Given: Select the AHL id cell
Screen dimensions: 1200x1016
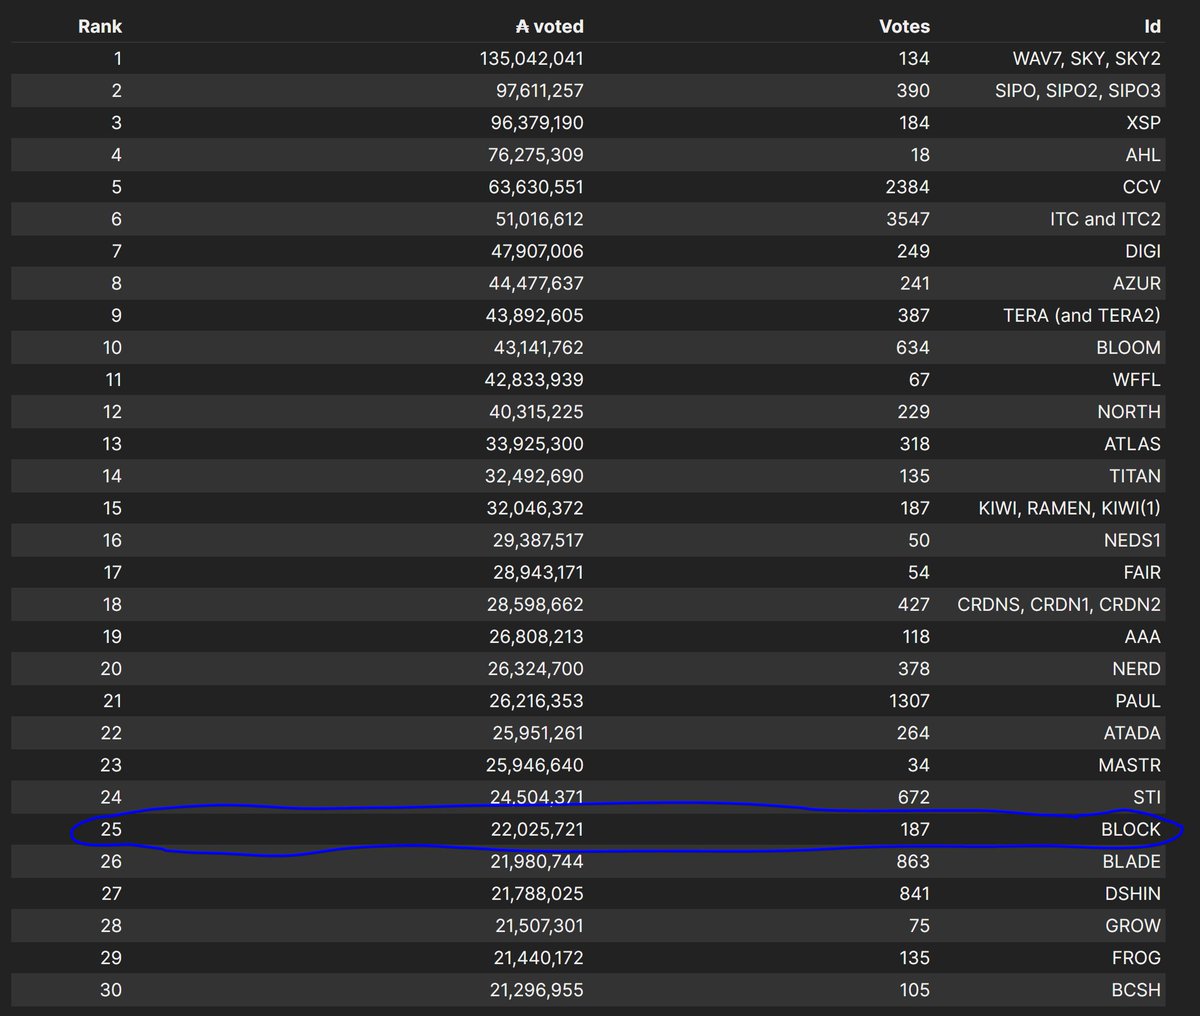Looking at the screenshot, I should (1143, 155).
